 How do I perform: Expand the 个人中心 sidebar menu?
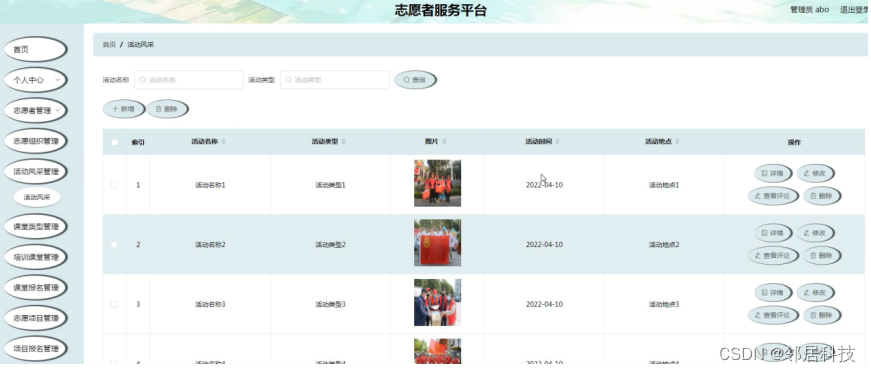tap(36, 80)
